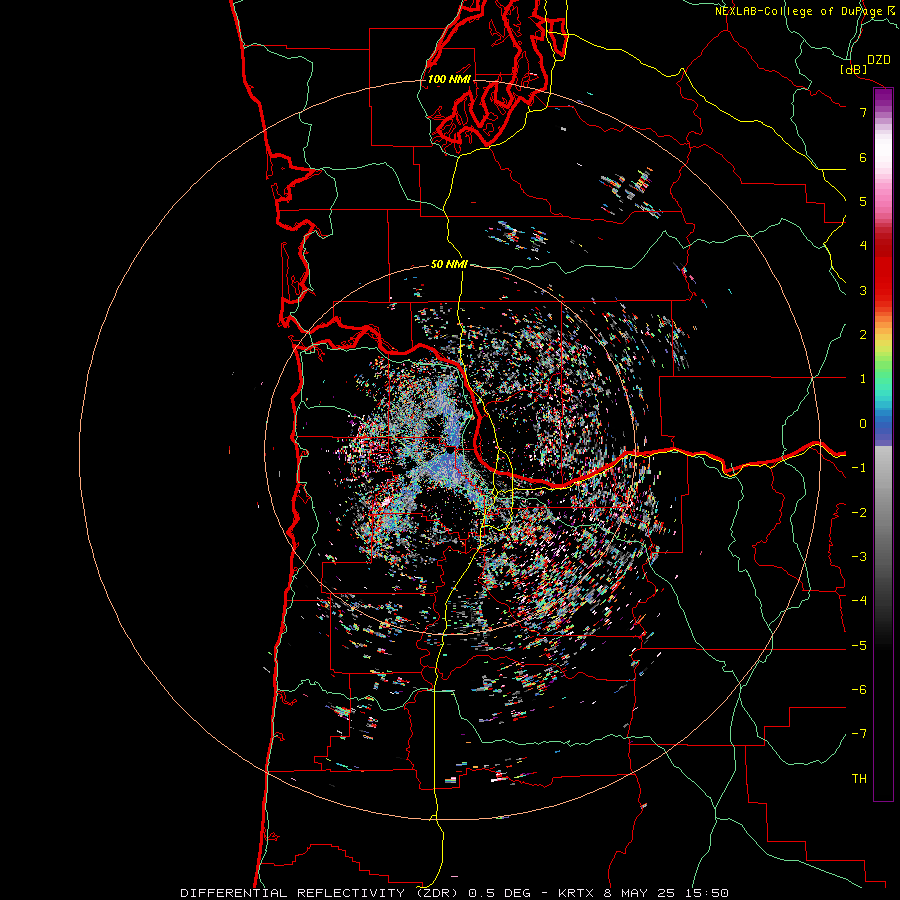Image resolution: width=900 pixels, height=900 pixels.
Task: Click the legend value 7
Action: (863, 112)
